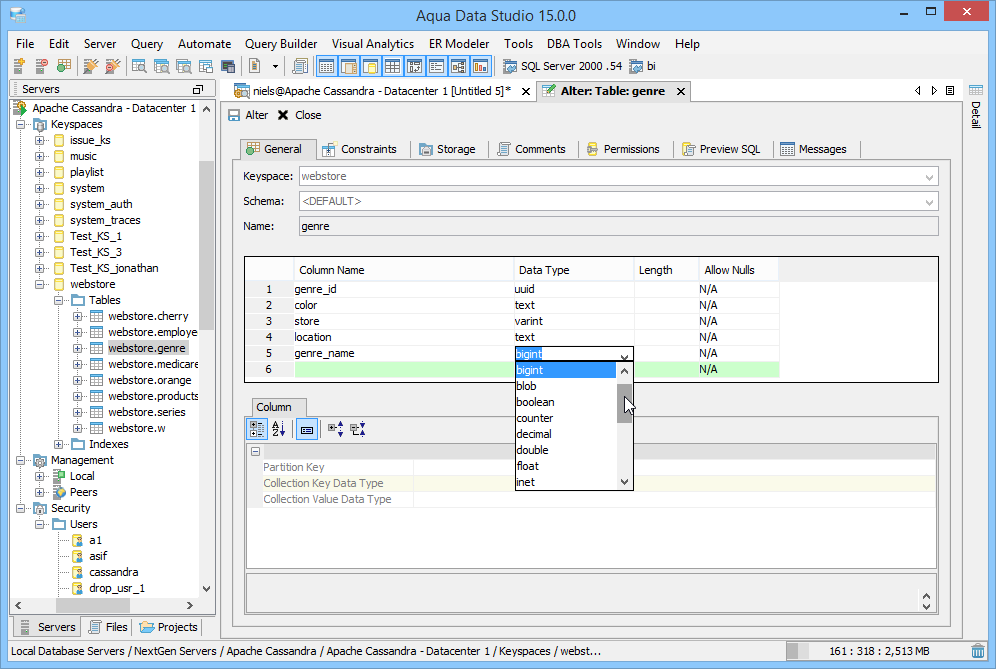Click the scroll tabs right arrow
The width and height of the screenshot is (996, 669).
tap(934, 91)
